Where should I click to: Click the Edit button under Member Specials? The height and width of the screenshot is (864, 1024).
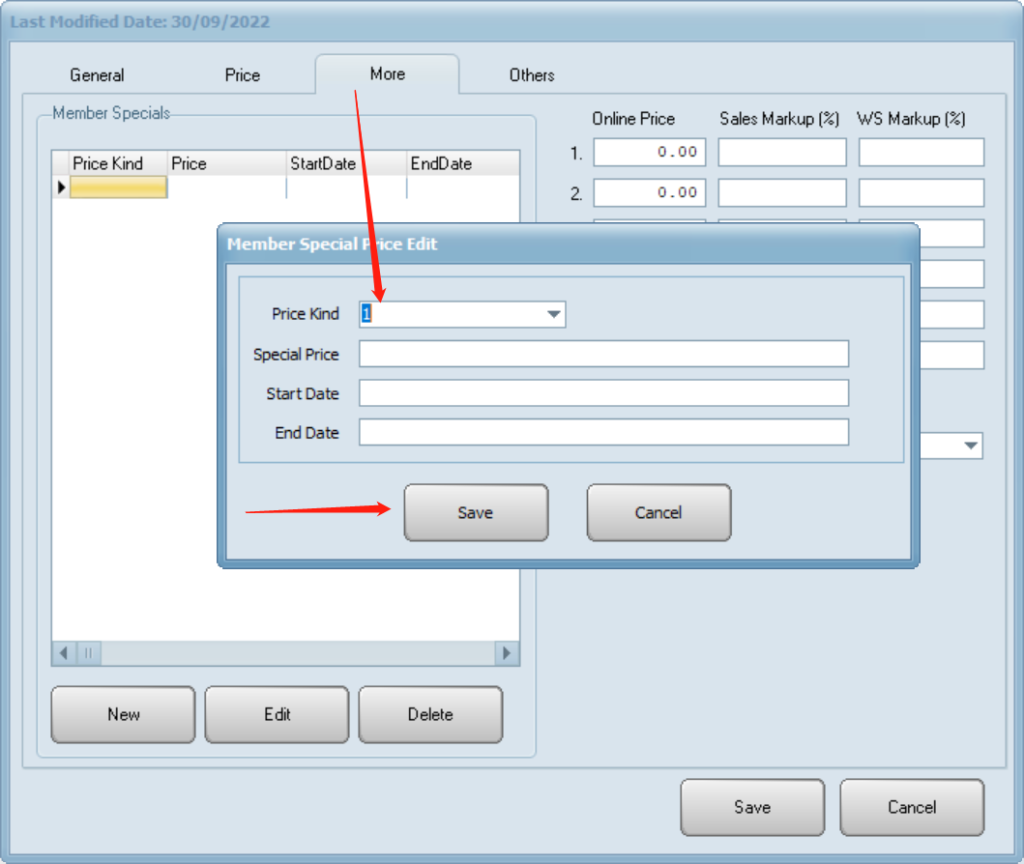click(277, 714)
